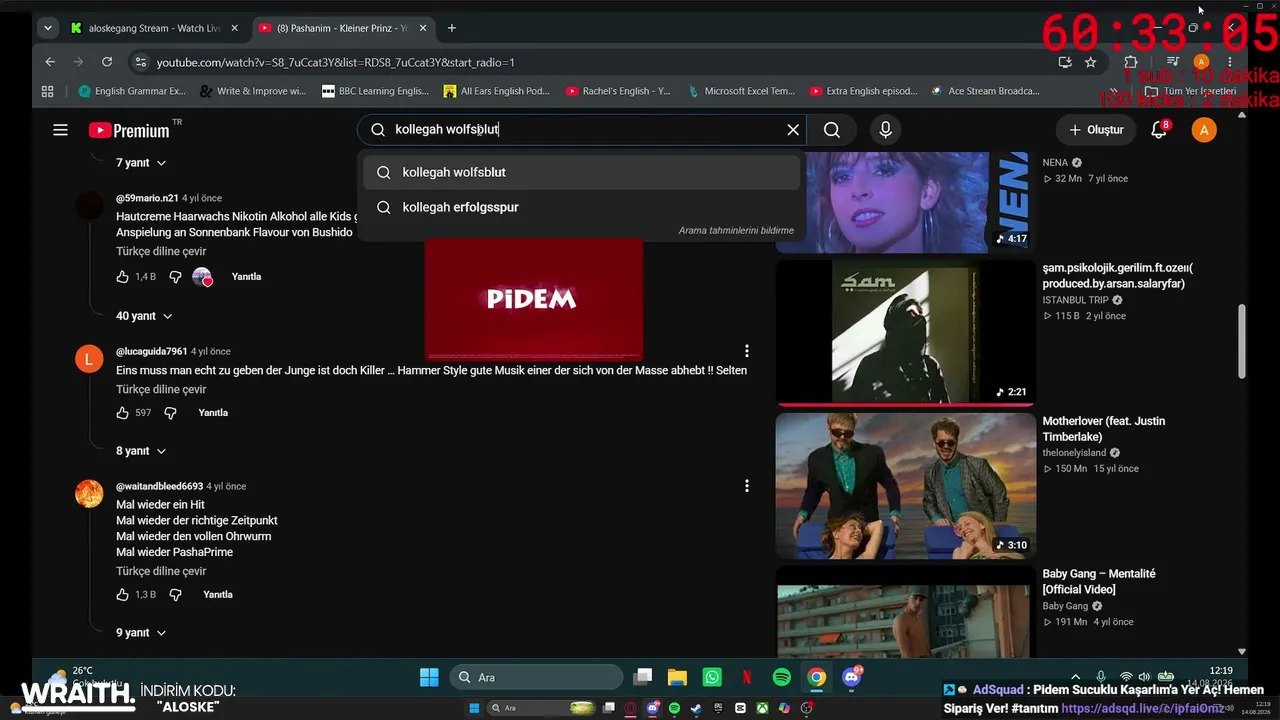Viewport: 1280px width, 720px height.
Task: Choose suggestion "kollegah wolfsblut"
Action: (581, 172)
